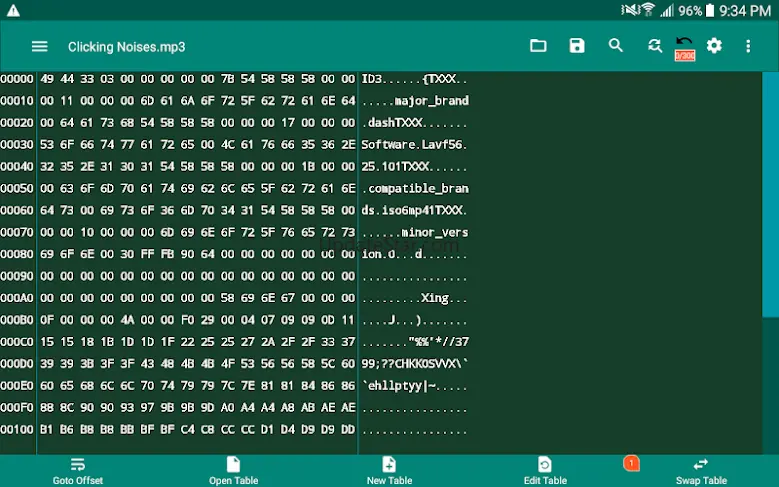Select offset row 000A0
The width and height of the screenshot is (779, 487).
click(17, 298)
